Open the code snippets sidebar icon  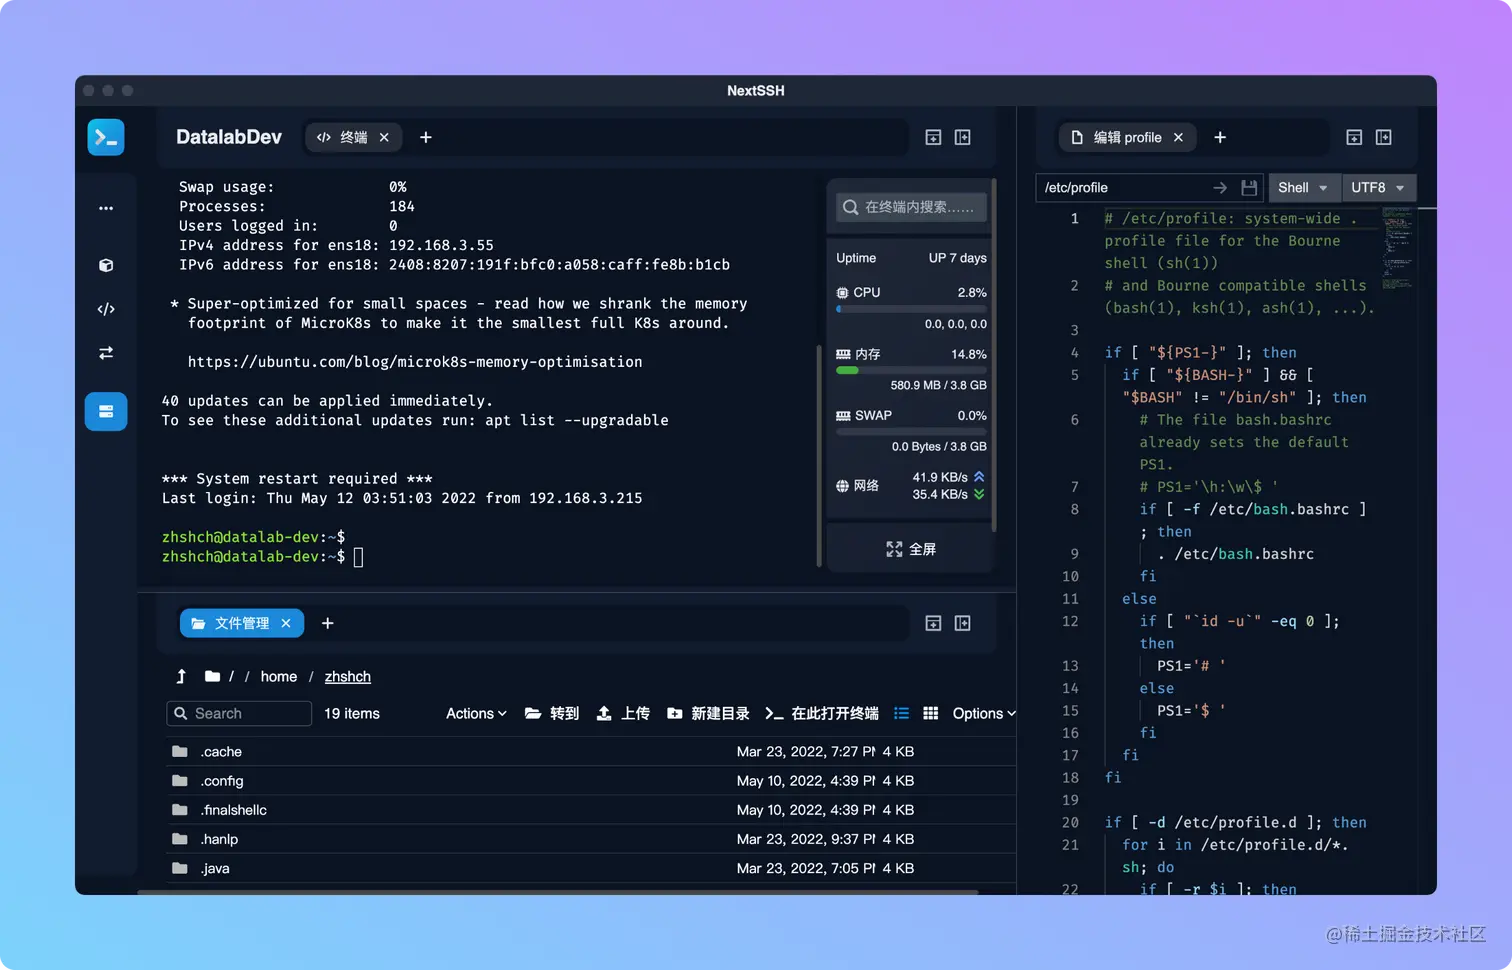[106, 309]
